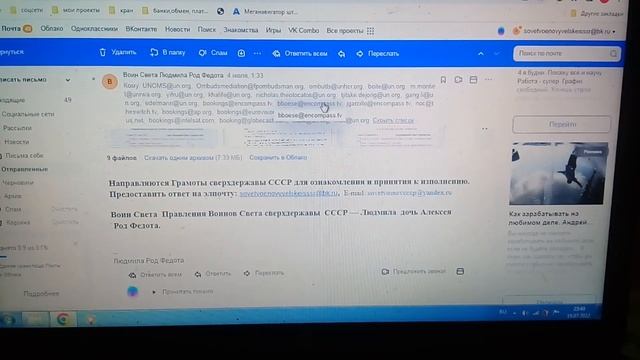Click the Windows Start button
Viewport: 640px width, 360px height.
pos(8,320)
